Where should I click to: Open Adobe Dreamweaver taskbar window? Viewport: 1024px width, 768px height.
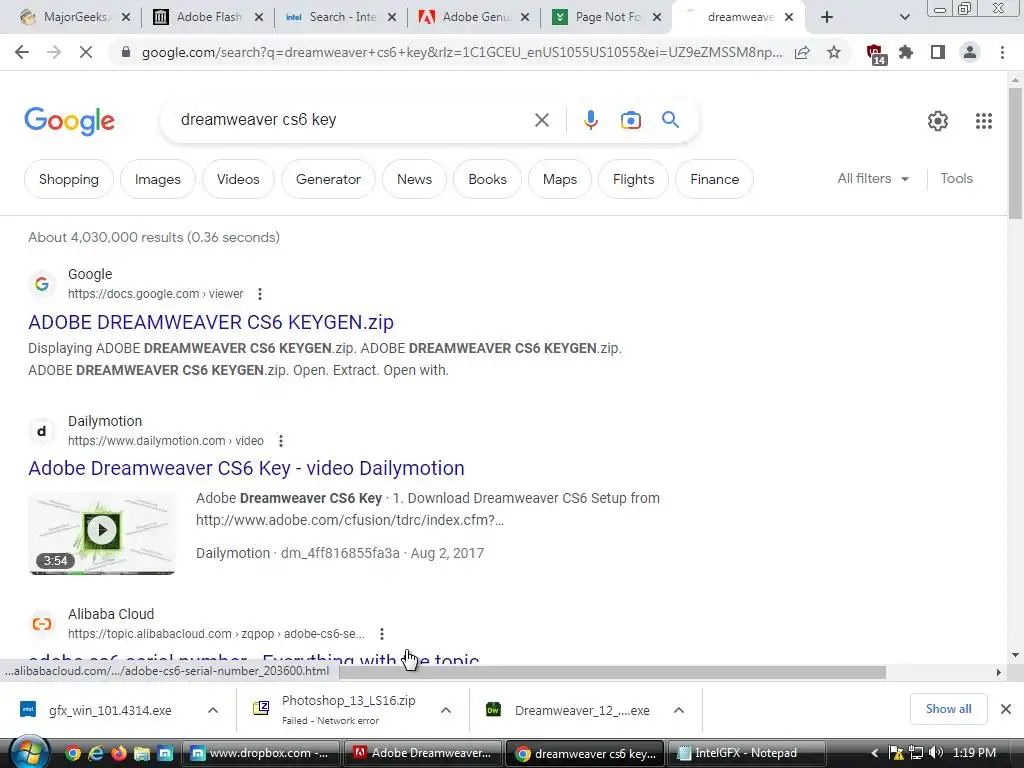(x=423, y=753)
